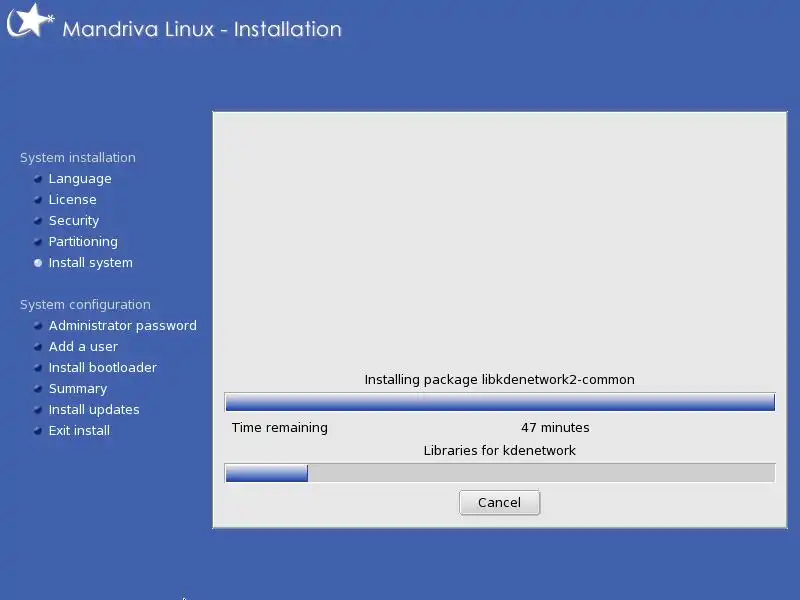Click the overall progress bar under Libraries for kdenetwork
Screen dimensions: 800x600
coord(500,472)
